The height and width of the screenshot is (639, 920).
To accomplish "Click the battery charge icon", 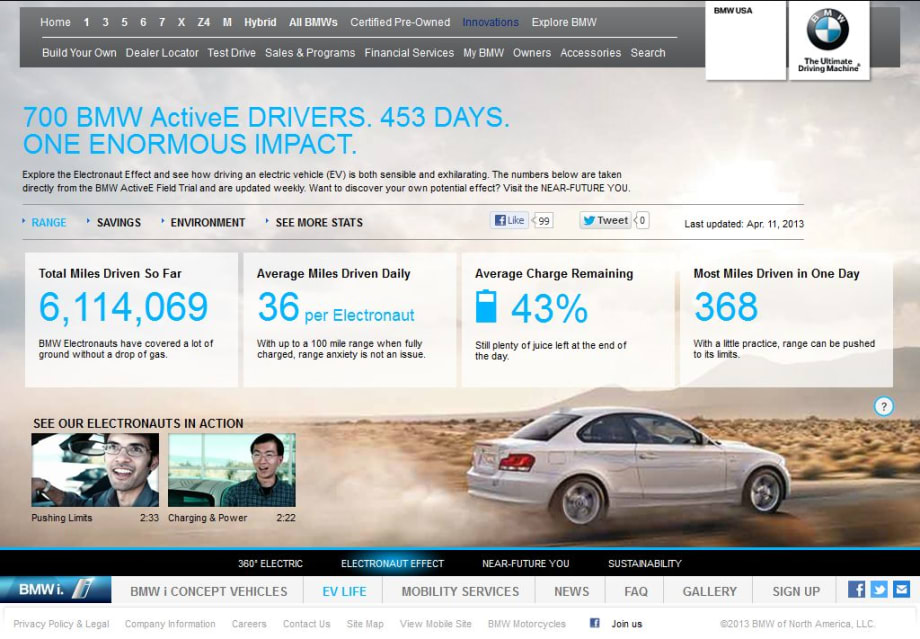I will (486, 306).
